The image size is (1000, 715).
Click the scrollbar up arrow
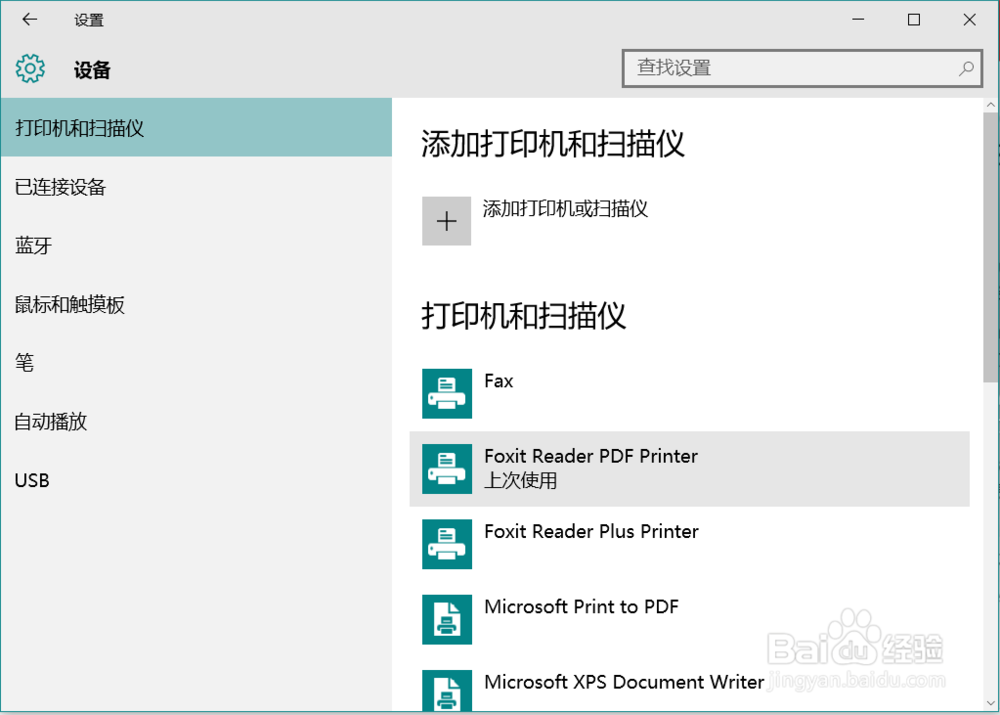990,105
